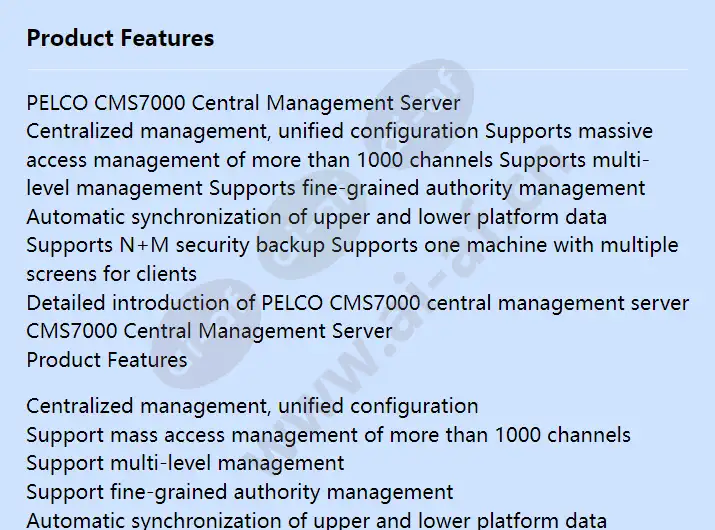Click first Automatic synchronization of upper and lower platform data line
This screenshot has height=530, width=715.
316,217
